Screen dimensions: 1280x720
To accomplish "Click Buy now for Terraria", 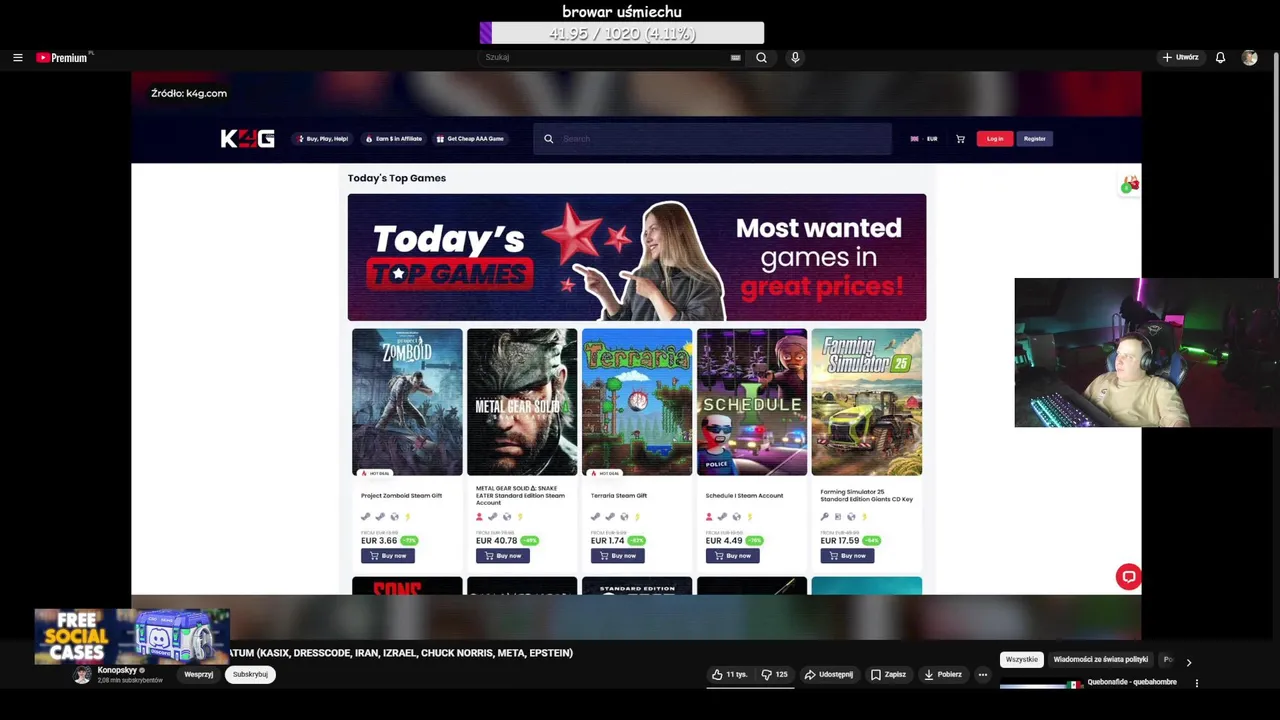I will click(x=617, y=556).
